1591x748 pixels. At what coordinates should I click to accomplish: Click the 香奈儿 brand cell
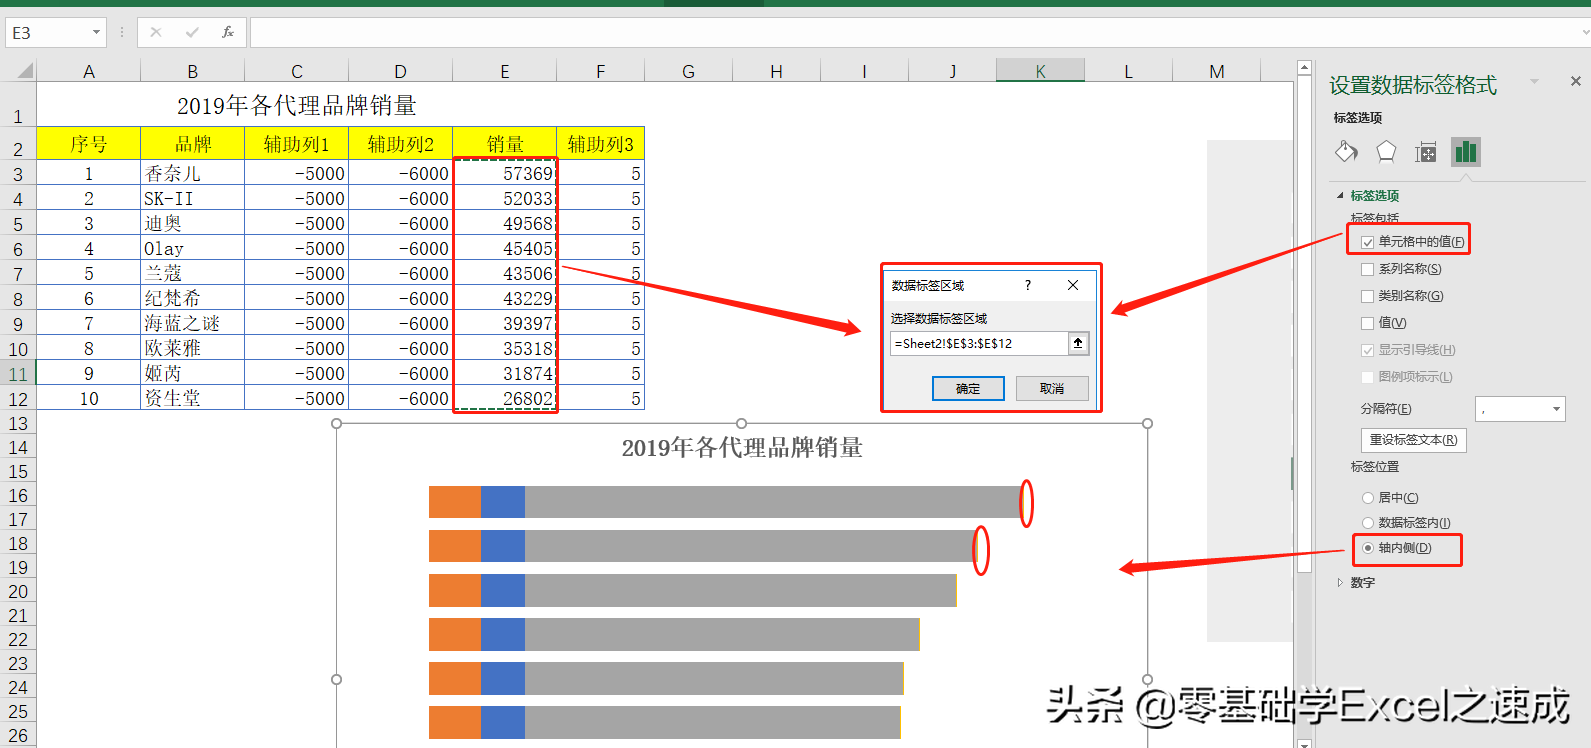pos(193,173)
